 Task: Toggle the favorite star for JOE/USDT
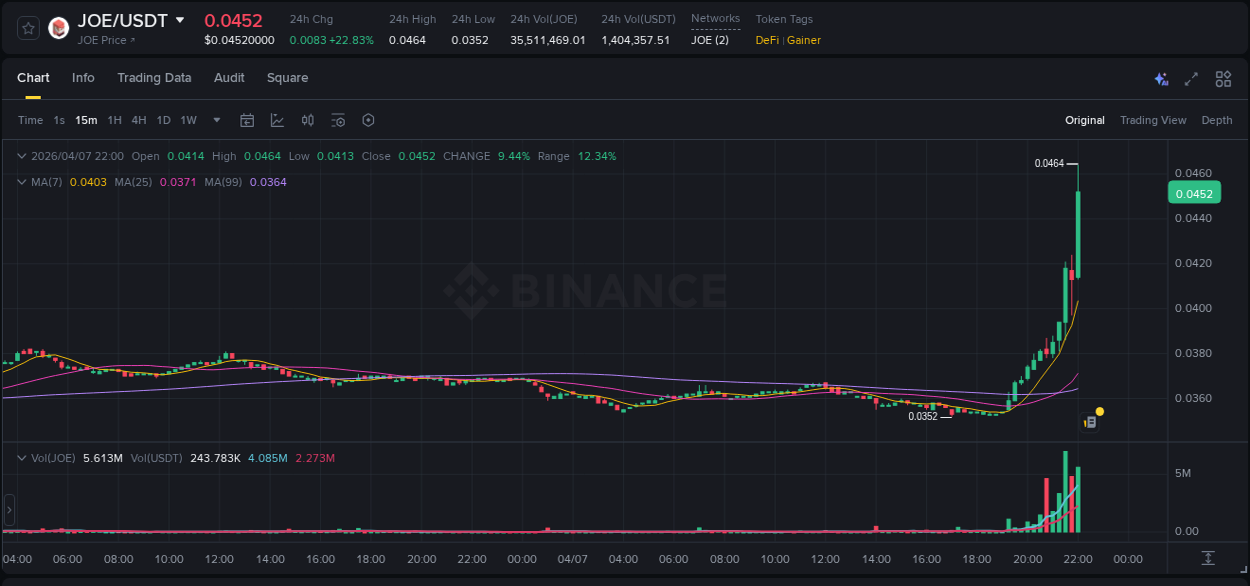pos(27,27)
